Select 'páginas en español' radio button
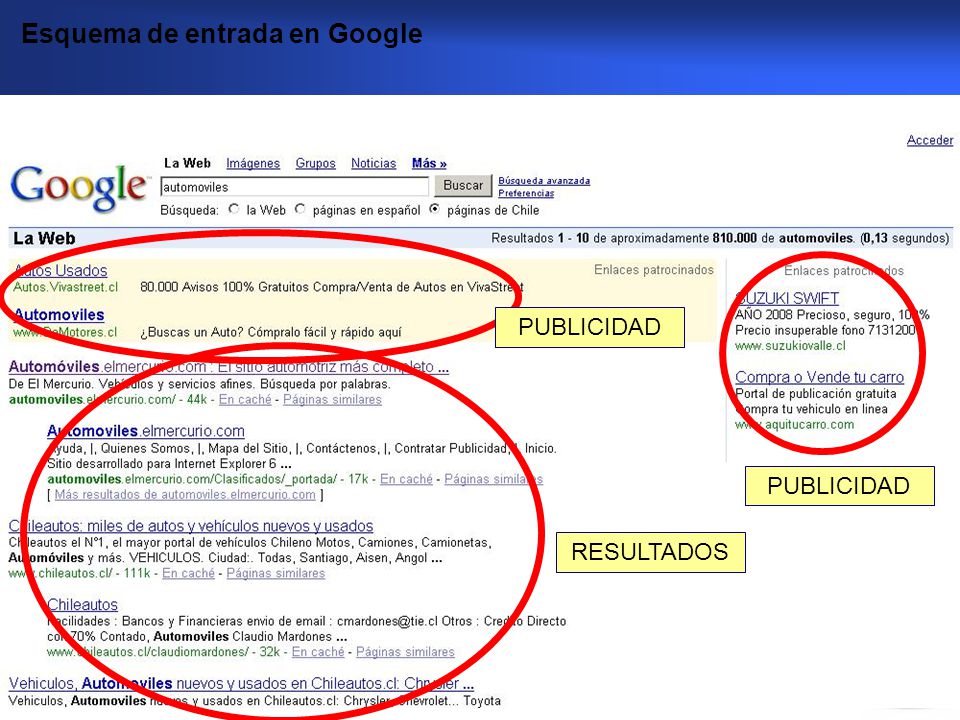The height and width of the screenshot is (720, 960). (x=300, y=209)
